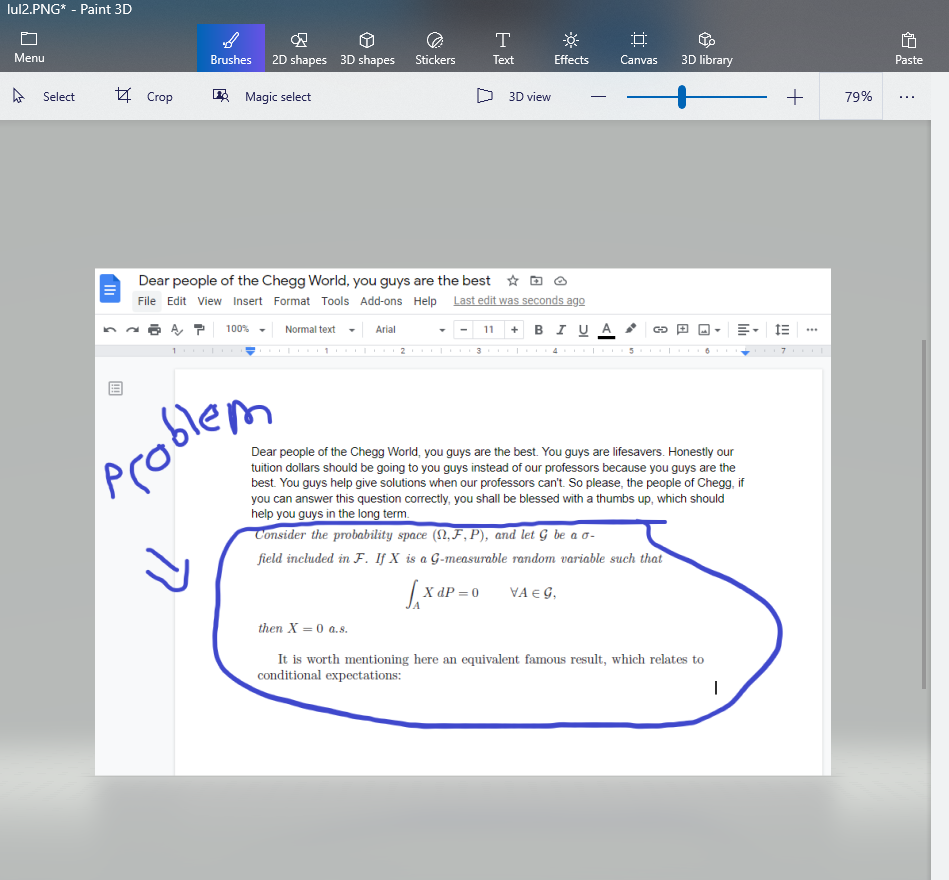Open the Stickers tab
Image resolution: width=949 pixels, height=880 pixels.
(x=435, y=48)
